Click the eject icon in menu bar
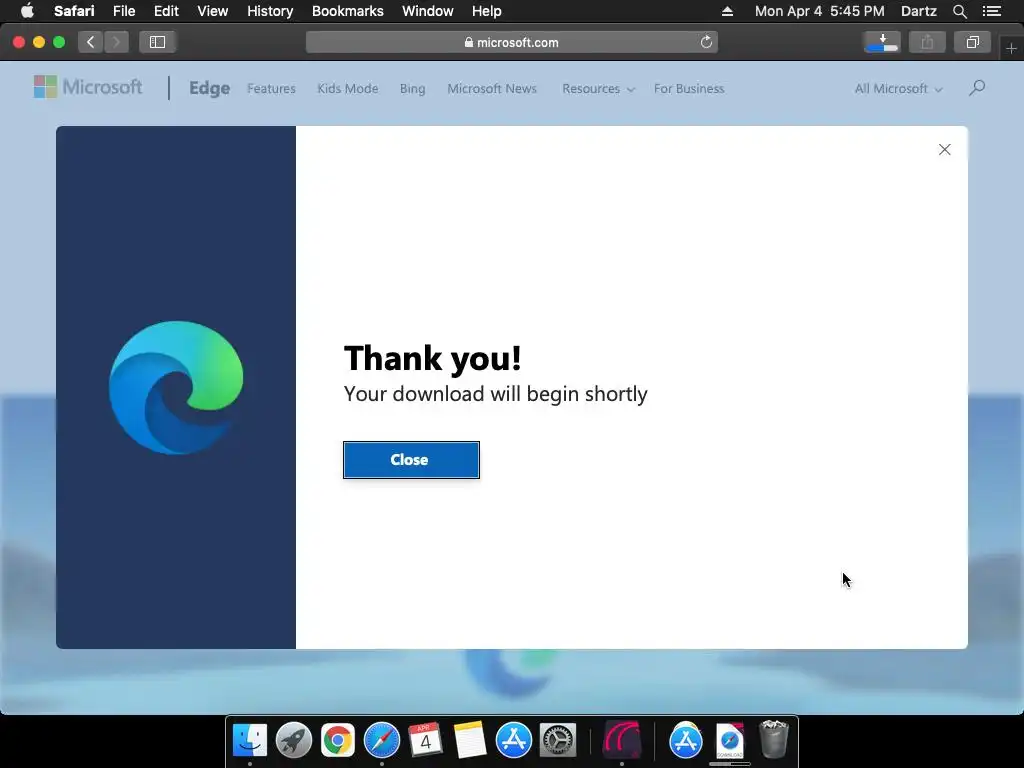1024x768 pixels. pos(727,11)
